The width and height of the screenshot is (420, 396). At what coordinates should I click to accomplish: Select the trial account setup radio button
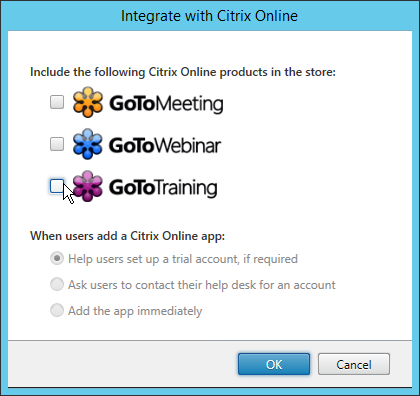click(57, 259)
